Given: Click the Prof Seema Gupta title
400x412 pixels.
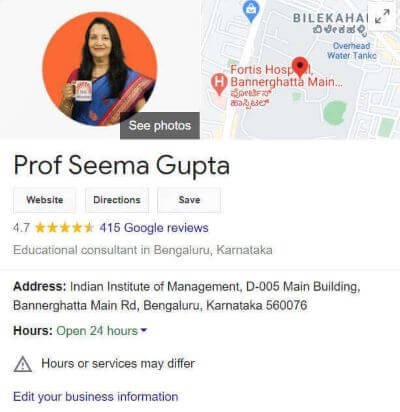Looking at the screenshot, I should [x=122, y=166].
